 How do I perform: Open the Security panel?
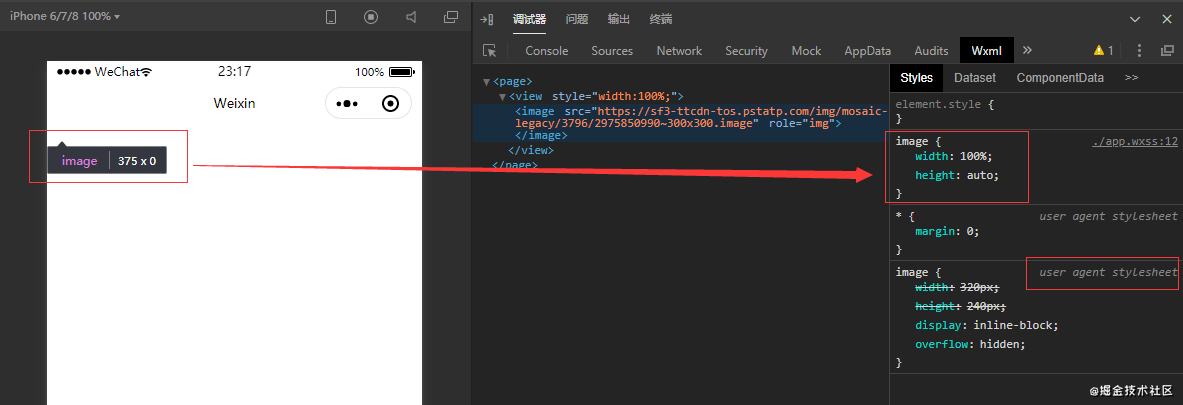pos(746,51)
